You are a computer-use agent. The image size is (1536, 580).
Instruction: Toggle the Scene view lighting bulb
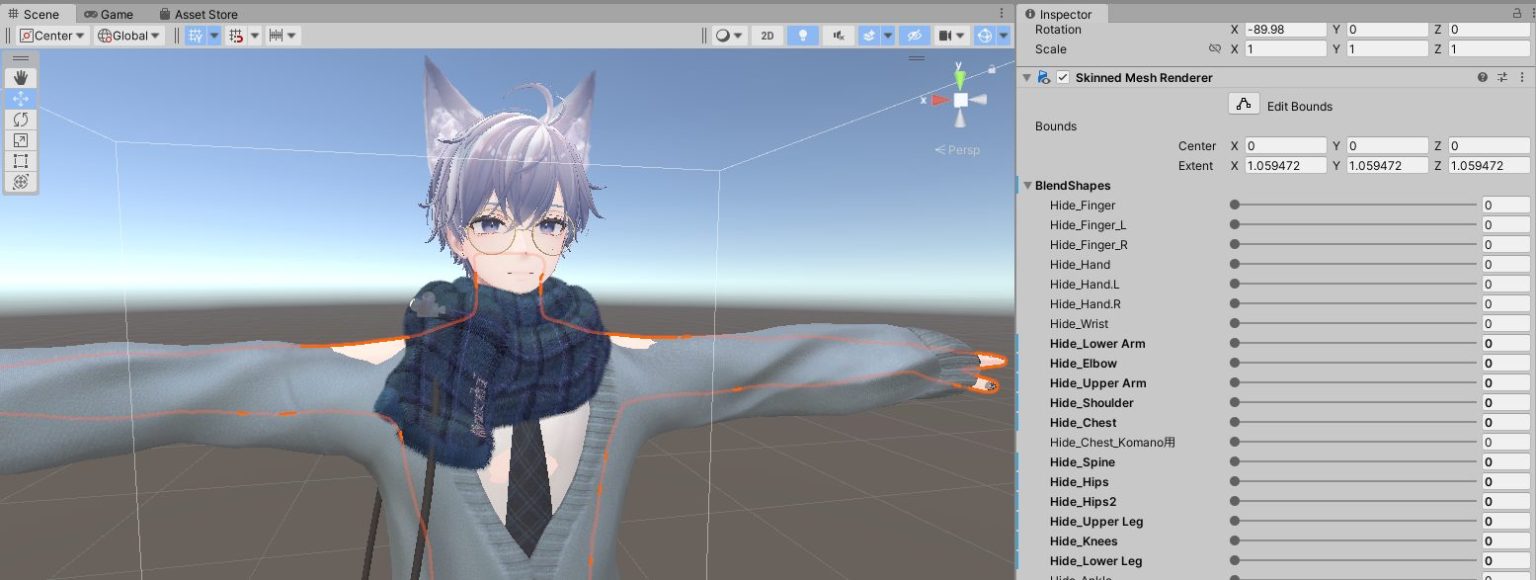click(x=804, y=36)
